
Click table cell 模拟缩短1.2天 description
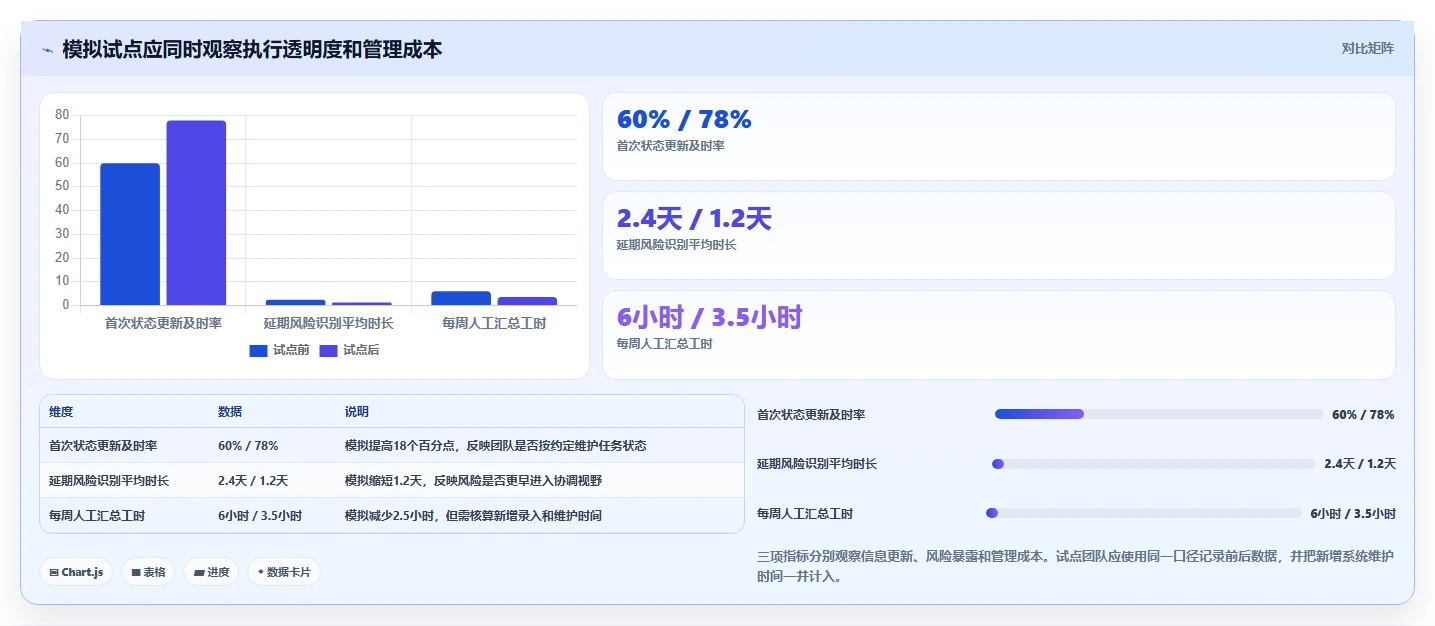[473, 480]
